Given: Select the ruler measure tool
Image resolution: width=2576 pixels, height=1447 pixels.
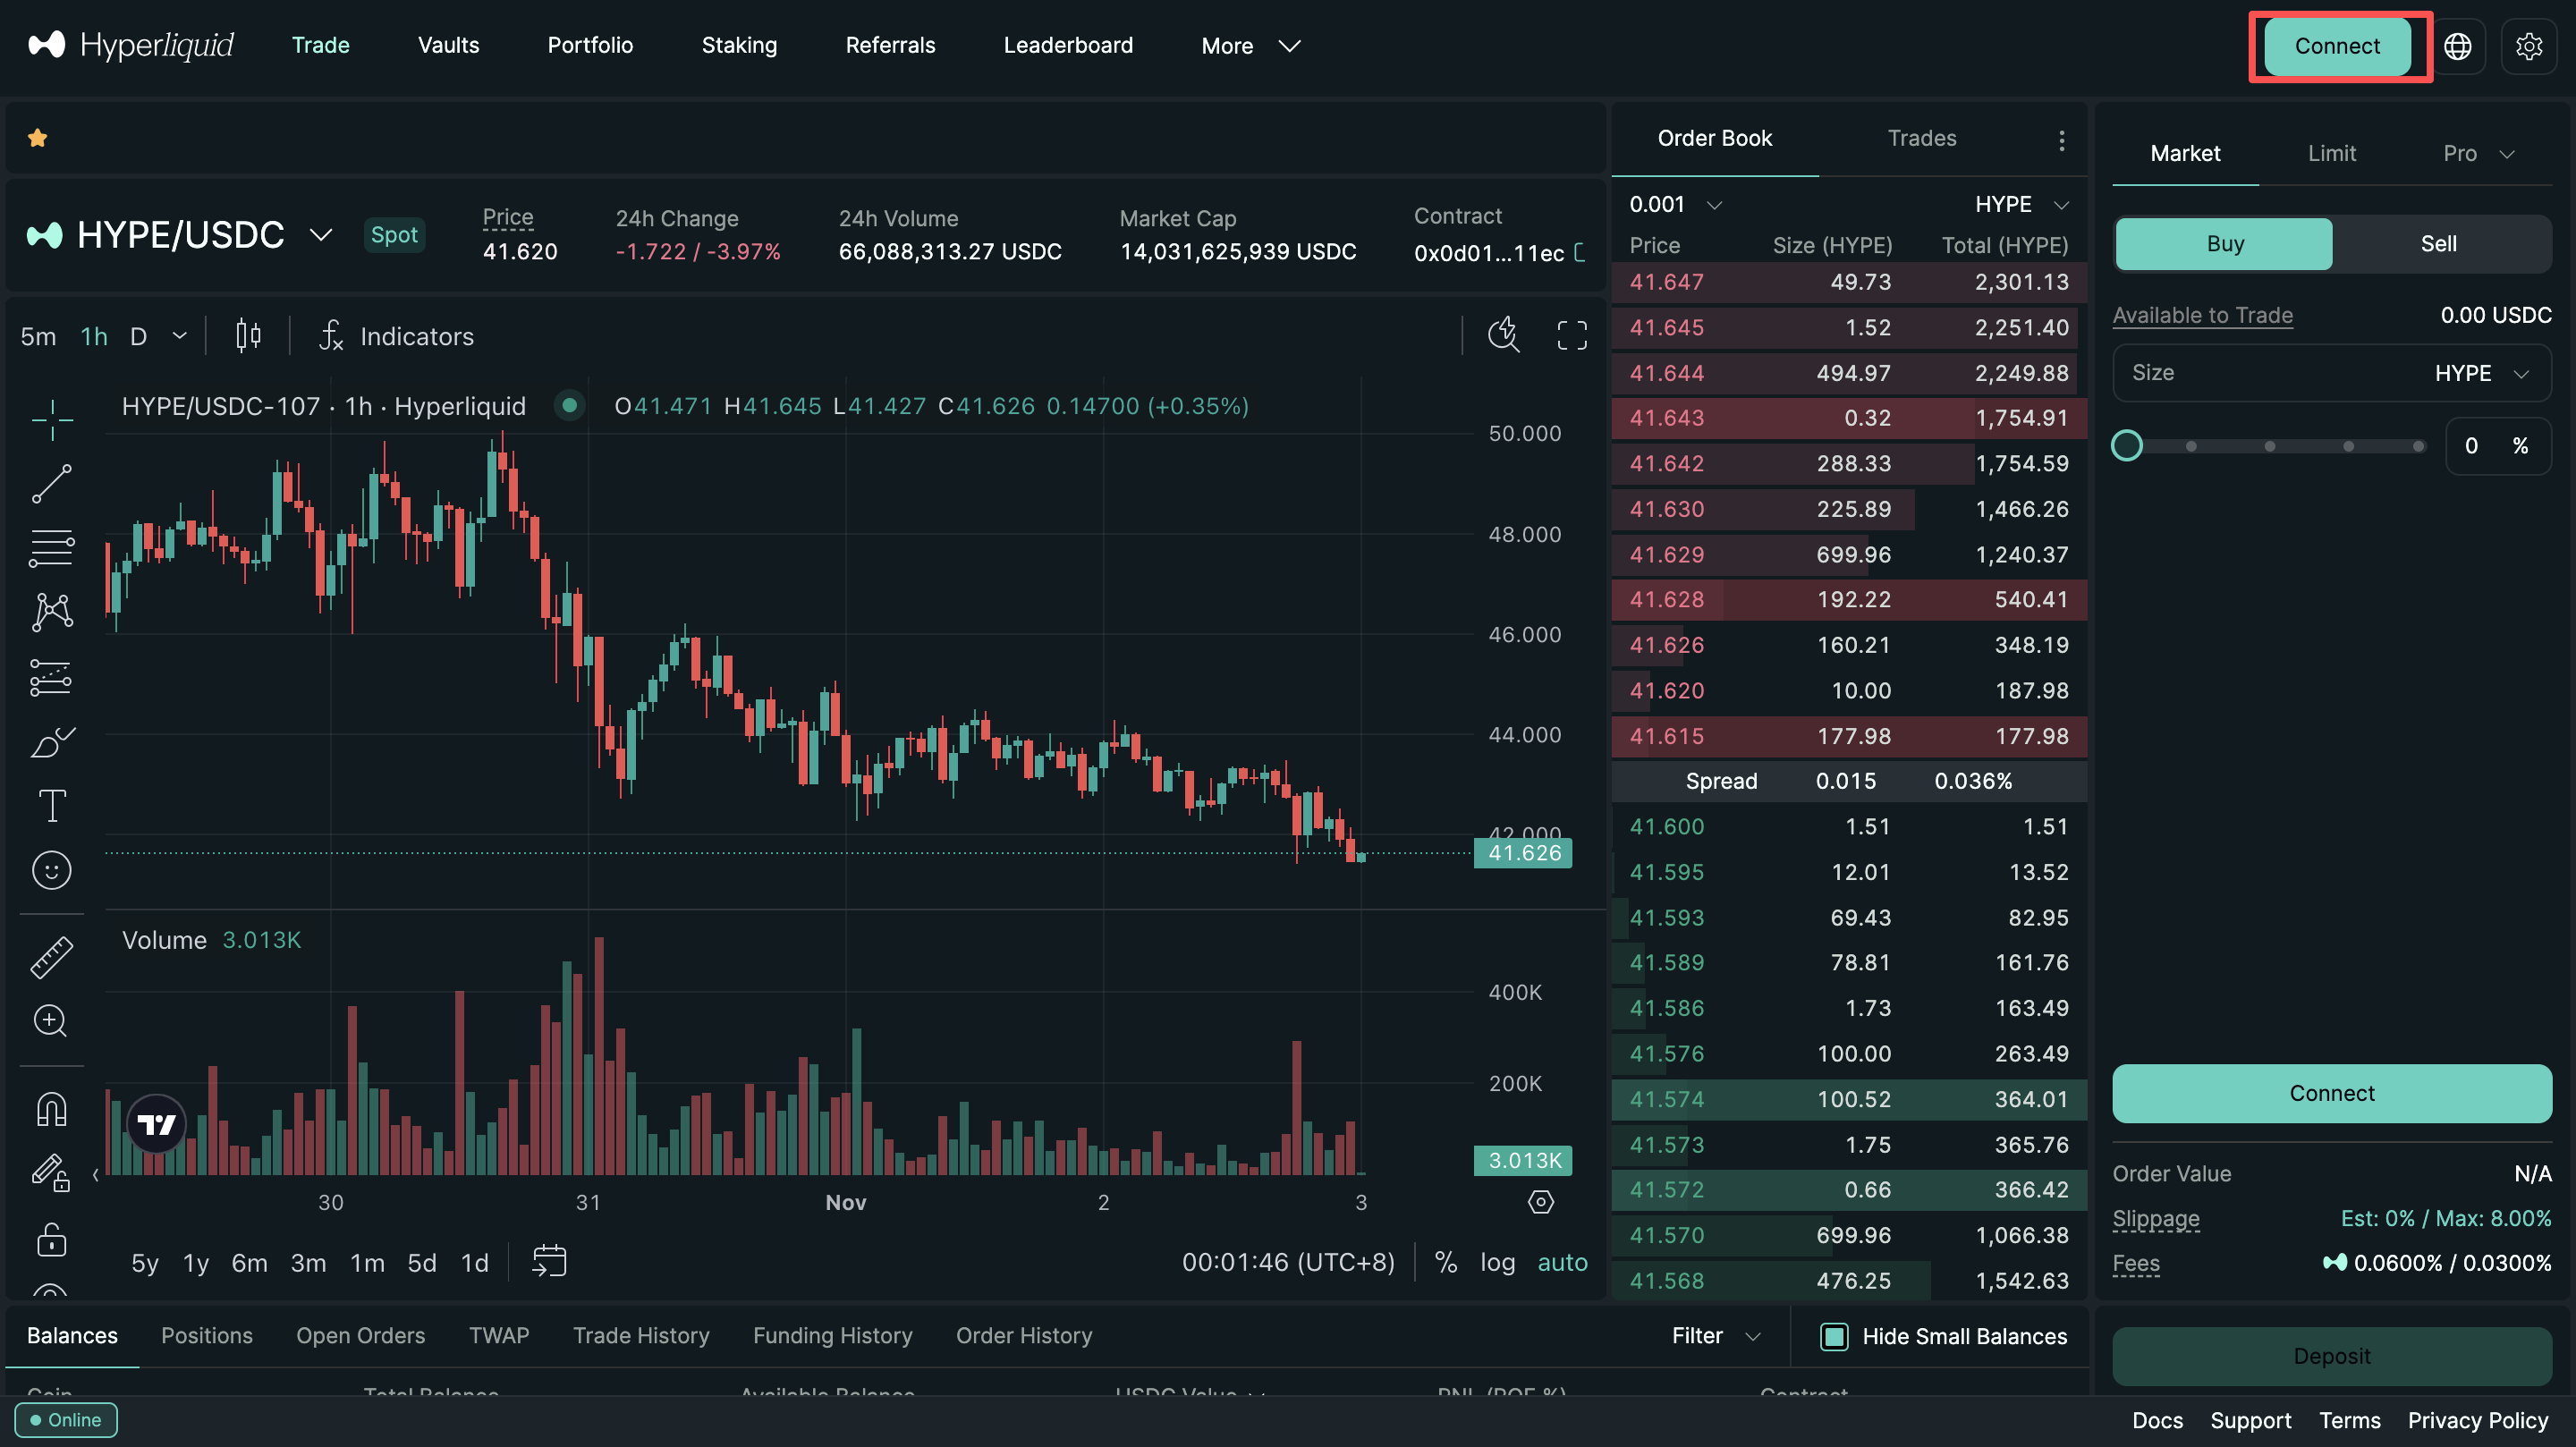Looking at the screenshot, I should click(x=51, y=957).
